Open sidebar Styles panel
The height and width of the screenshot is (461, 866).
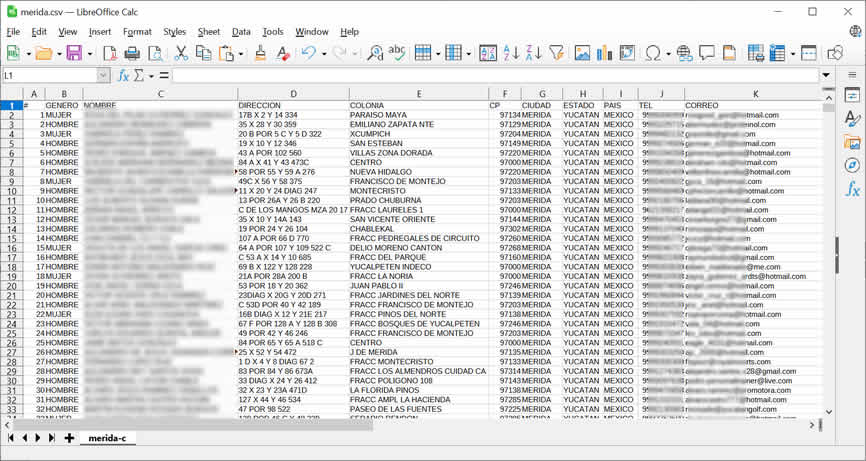(852, 118)
